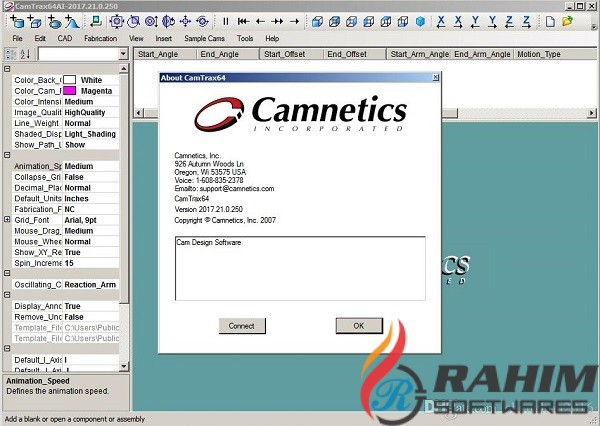Add a plate cam disc component
Viewport: 600px width, 426px height.
pos(54,21)
